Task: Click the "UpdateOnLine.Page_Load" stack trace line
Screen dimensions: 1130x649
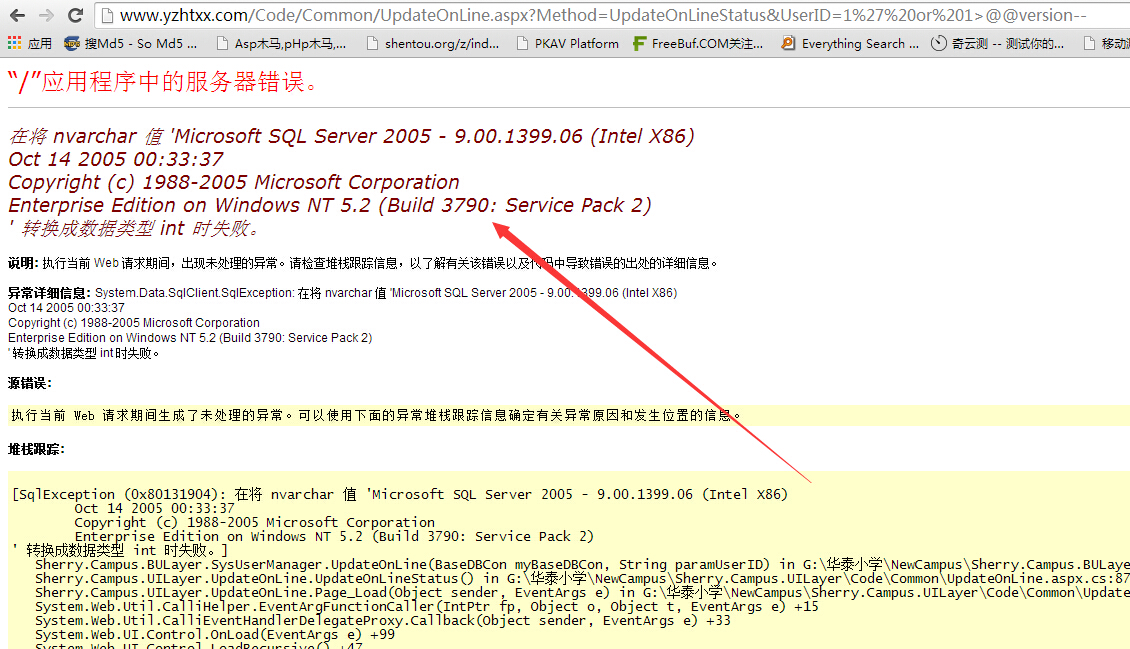Action: pyautogui.click(x=582, y=593)
